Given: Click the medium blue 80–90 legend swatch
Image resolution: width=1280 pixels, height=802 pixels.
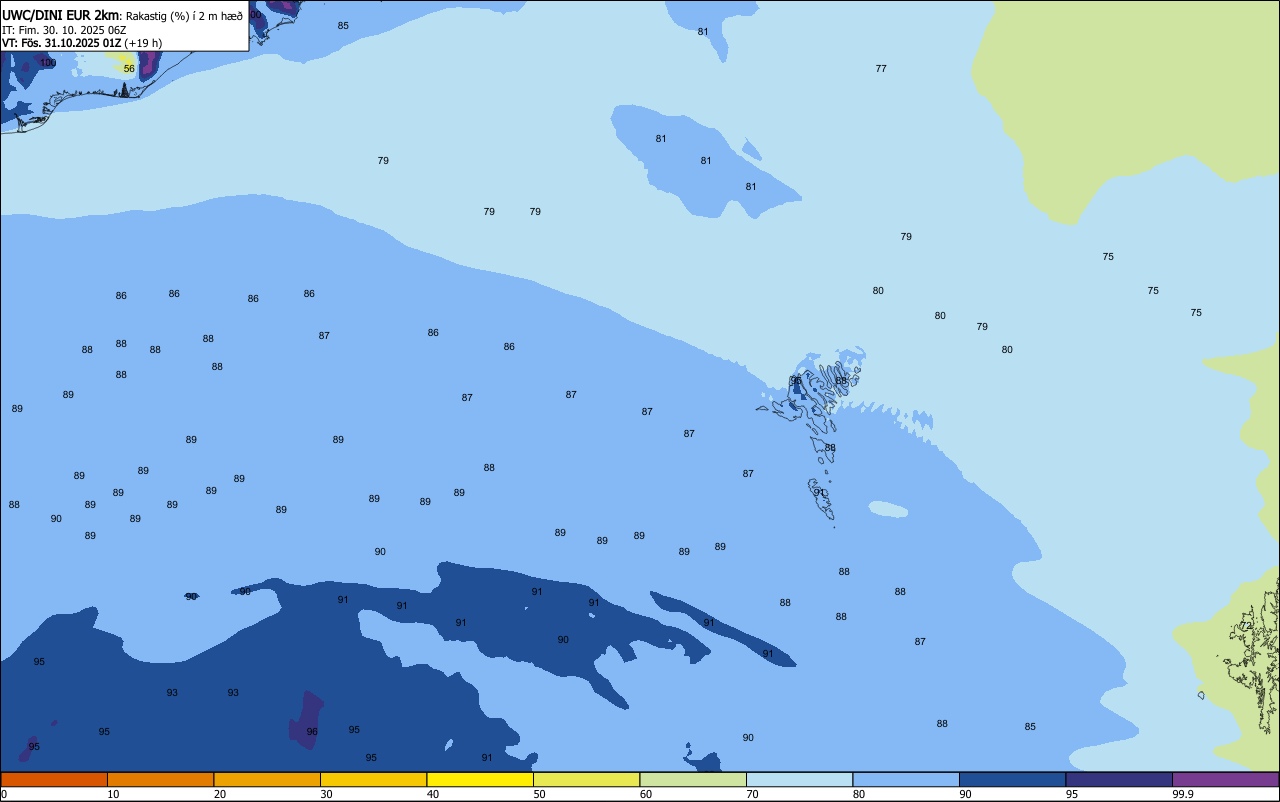Looking at the screenshot, I should pos(906,779).
